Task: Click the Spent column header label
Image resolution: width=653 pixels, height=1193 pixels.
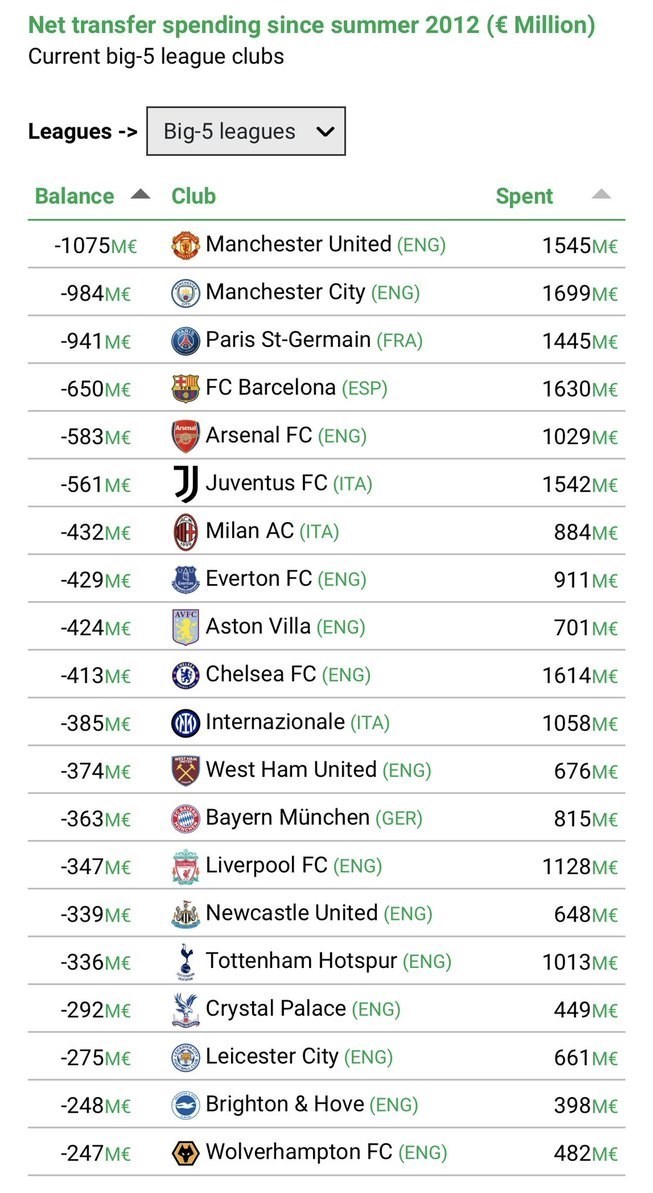Action: (524, 196)
